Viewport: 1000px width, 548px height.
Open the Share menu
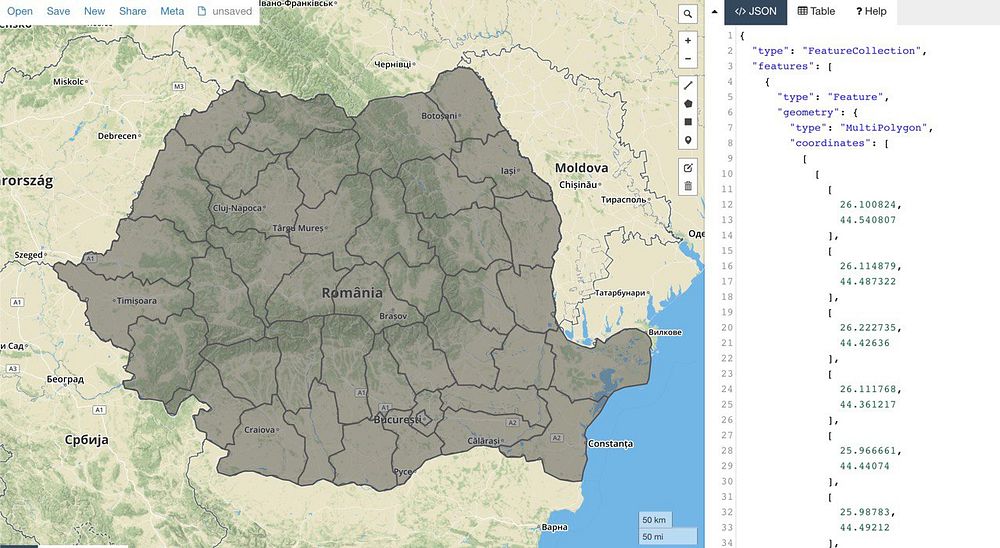133,11
